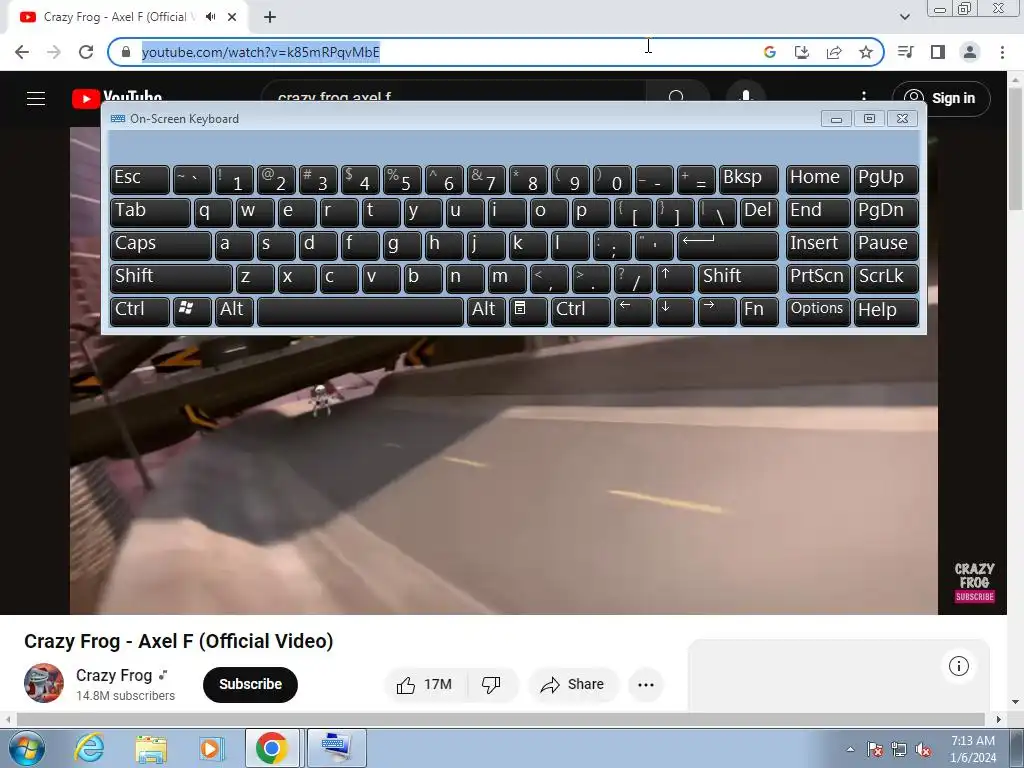This screenshot has width=1024, height=768.
Task: Click the Home key
Action: [818, 179]
